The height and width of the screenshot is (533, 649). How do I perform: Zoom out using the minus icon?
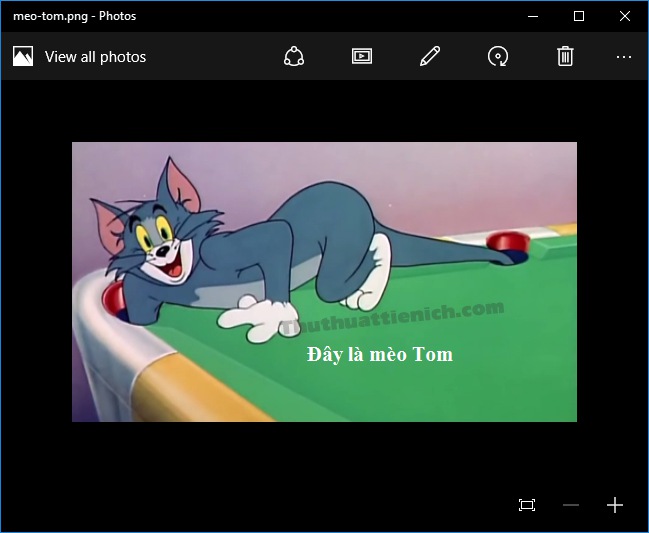point(571,505)
